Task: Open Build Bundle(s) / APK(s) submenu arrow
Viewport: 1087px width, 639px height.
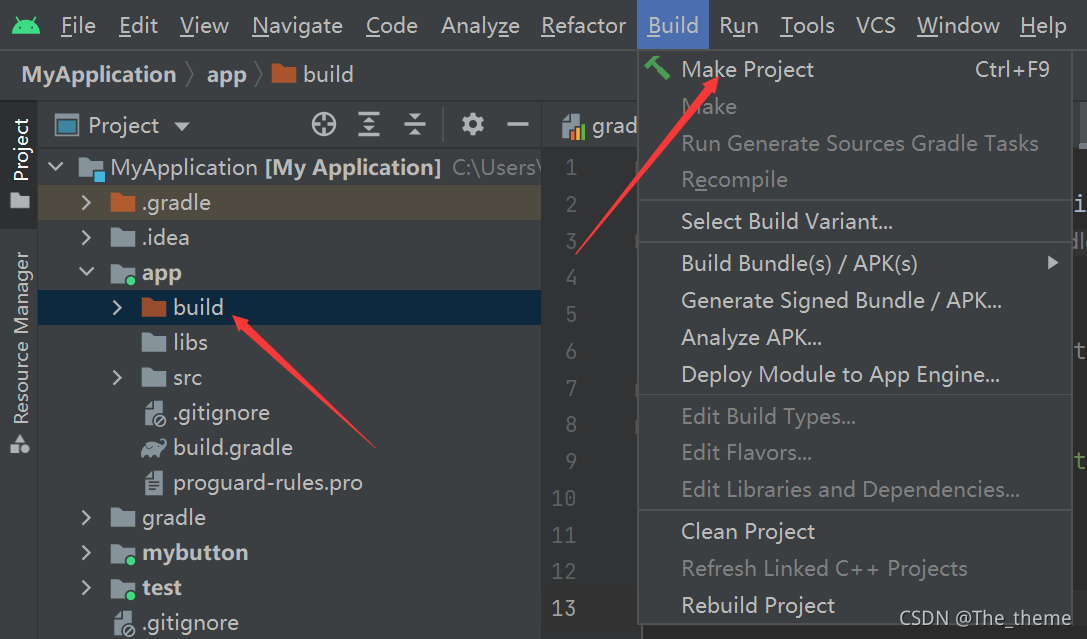Action: click(1053, 263)
